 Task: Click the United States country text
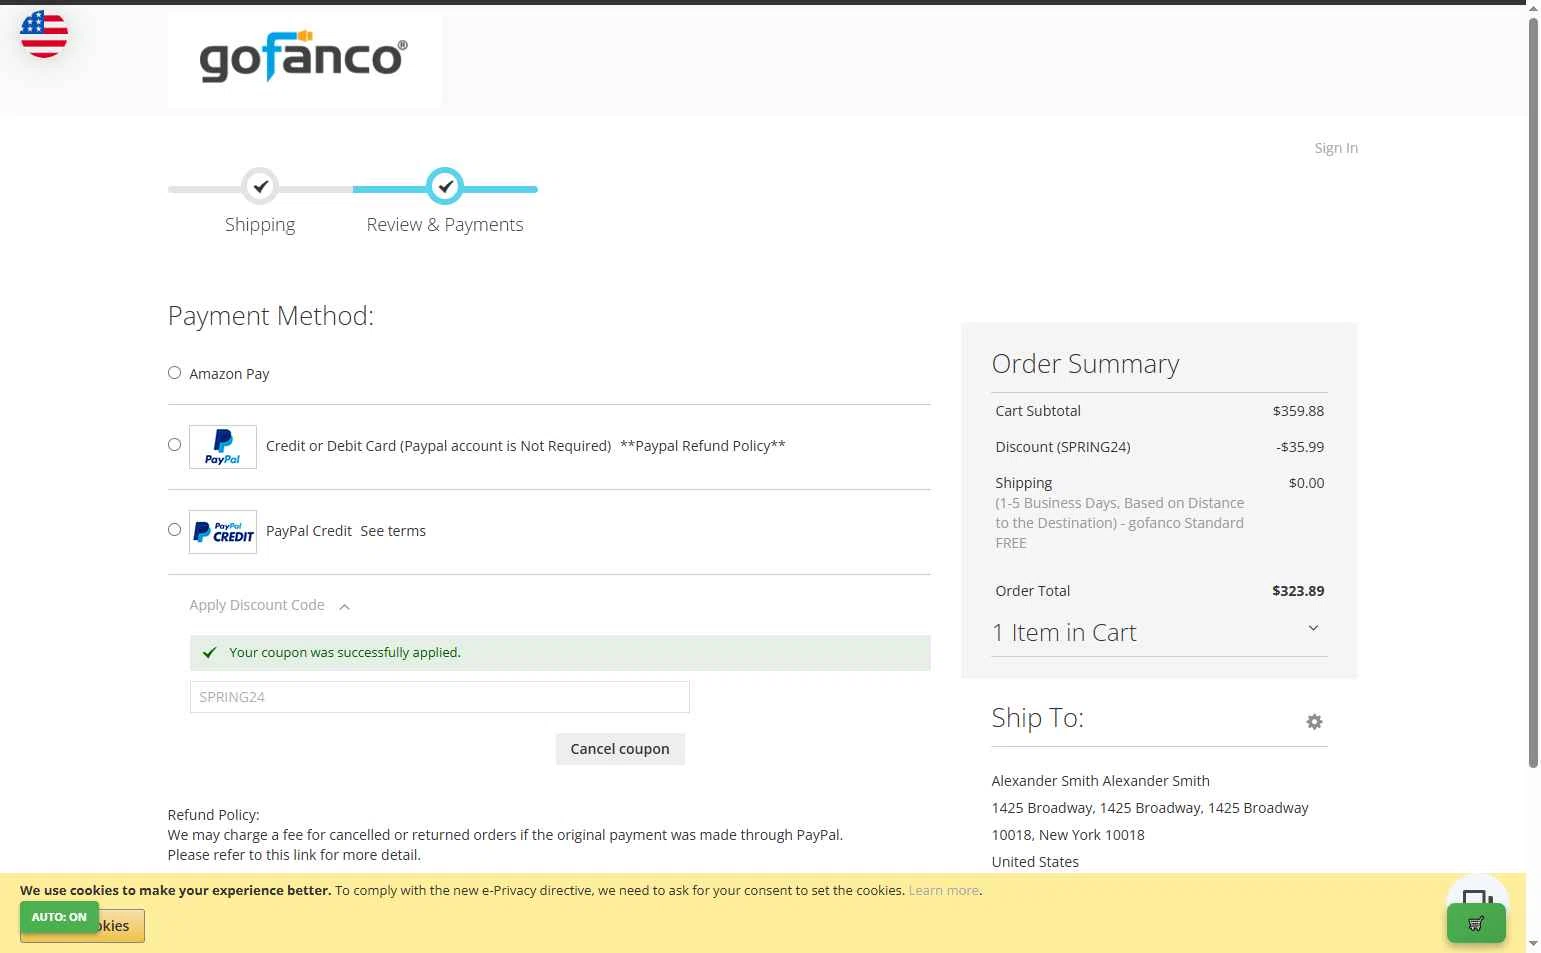1035,862
